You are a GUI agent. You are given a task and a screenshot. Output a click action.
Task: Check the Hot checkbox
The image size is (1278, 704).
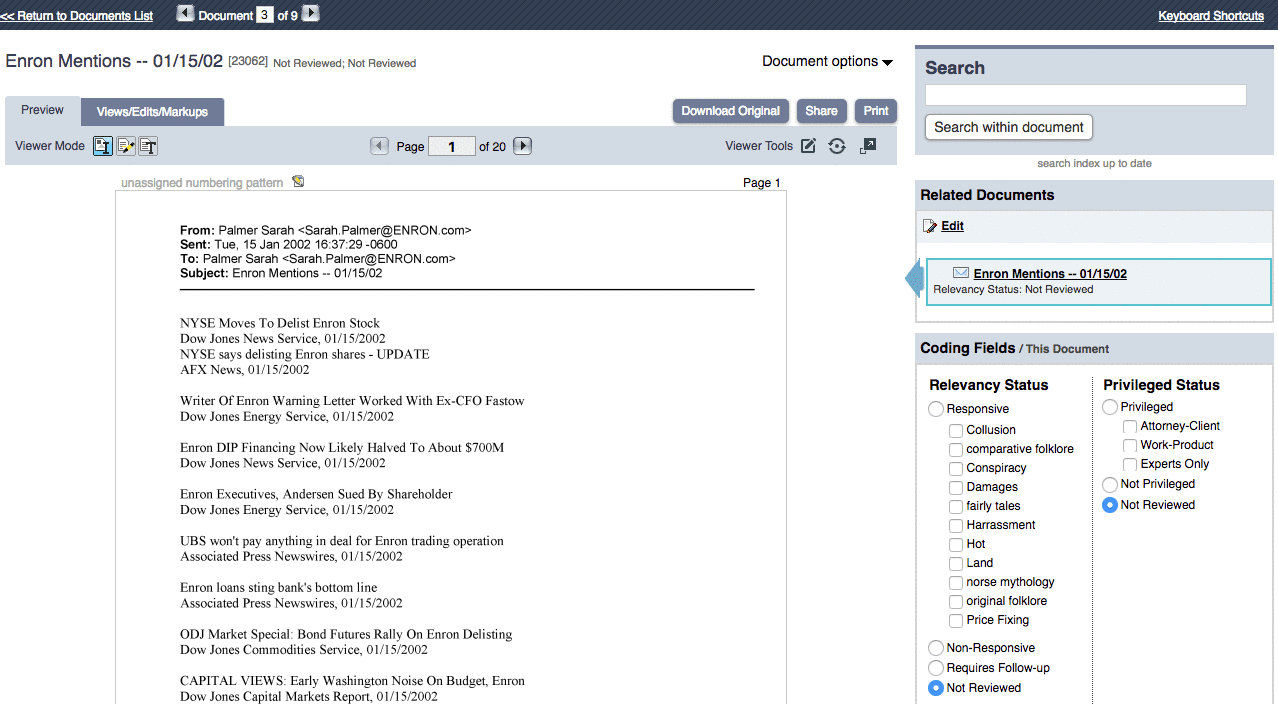(x=956, y=544)
